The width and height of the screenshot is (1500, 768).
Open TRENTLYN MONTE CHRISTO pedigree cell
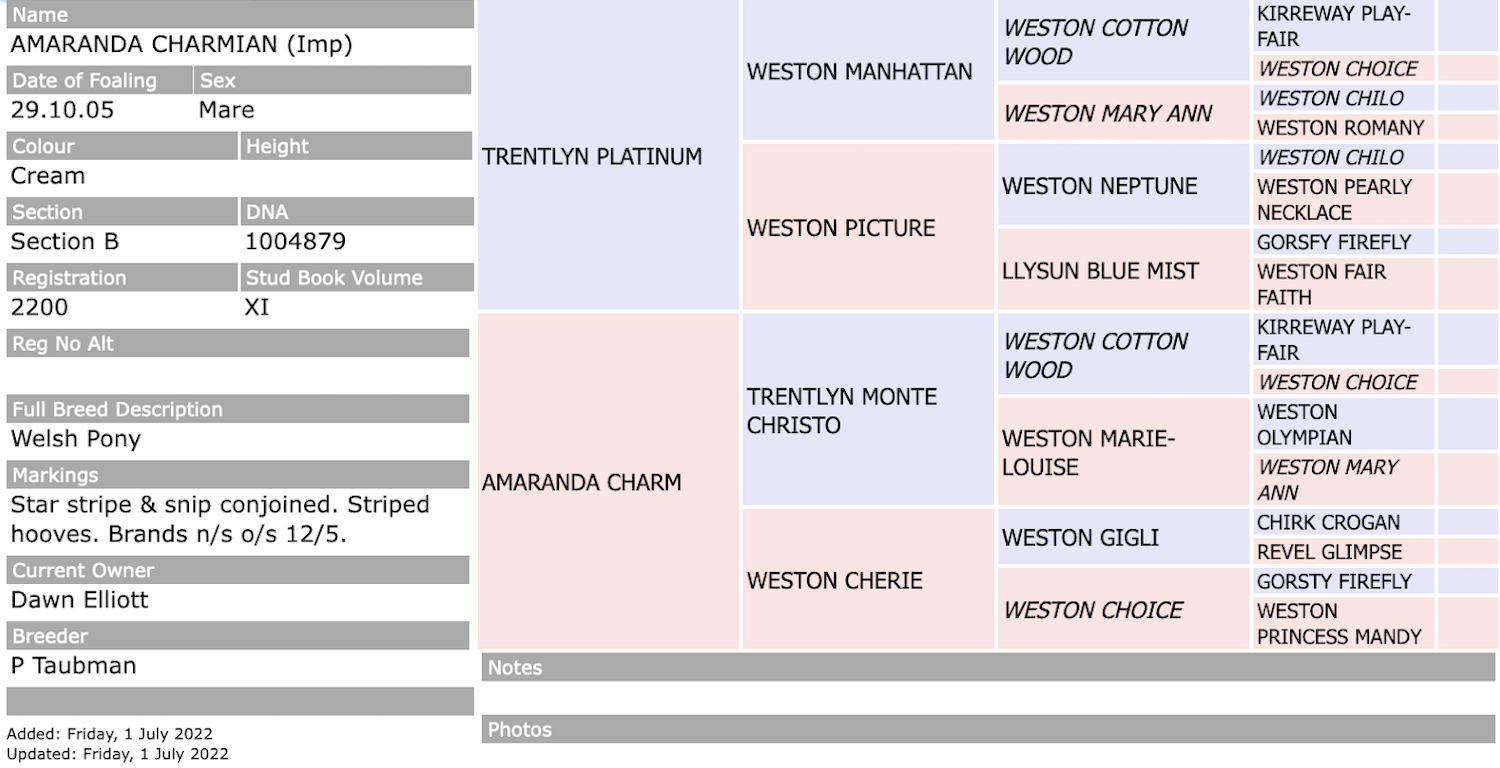tap(842, 410)
